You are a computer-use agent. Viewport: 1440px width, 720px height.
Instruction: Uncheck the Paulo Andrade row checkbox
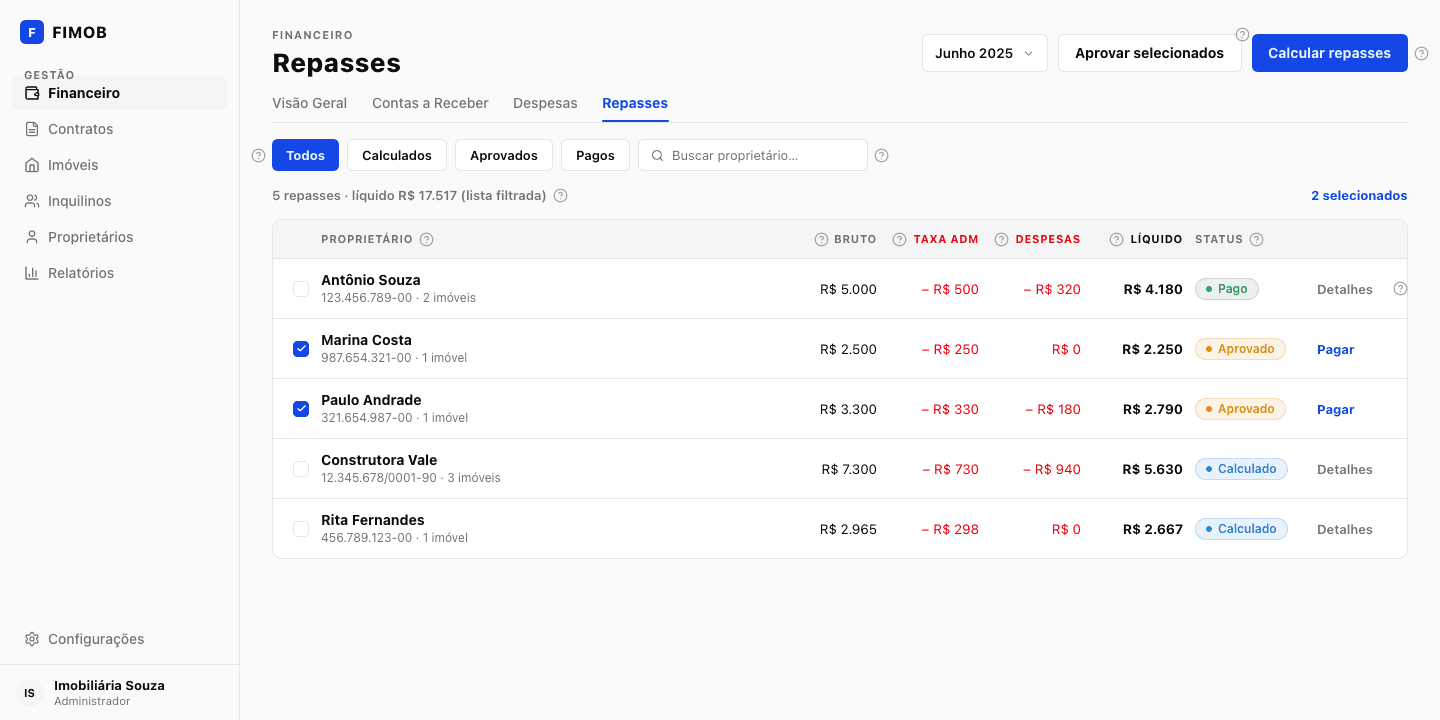click(x=301, y=409)
